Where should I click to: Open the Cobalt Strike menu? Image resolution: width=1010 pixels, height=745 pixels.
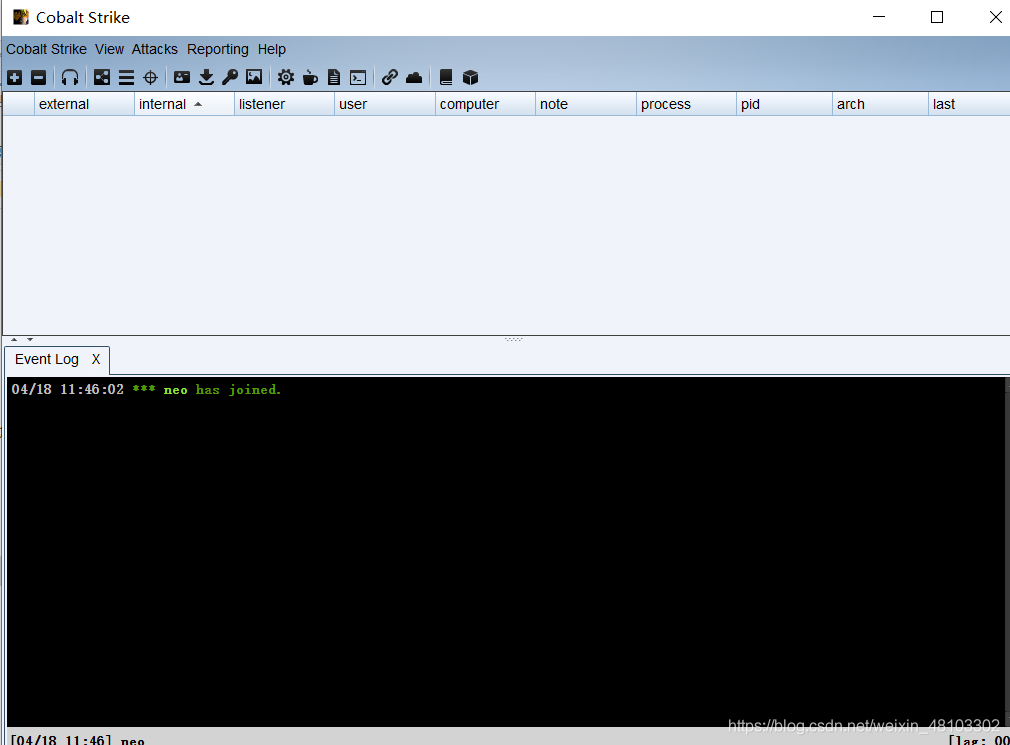click(x=46, y=50)
